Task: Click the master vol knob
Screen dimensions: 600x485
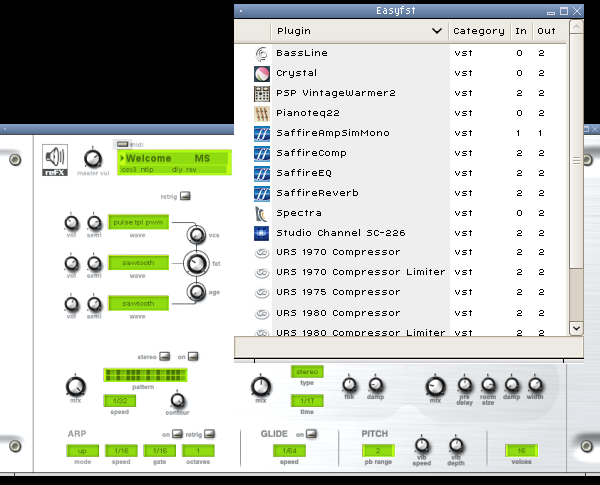Action: 93,158
